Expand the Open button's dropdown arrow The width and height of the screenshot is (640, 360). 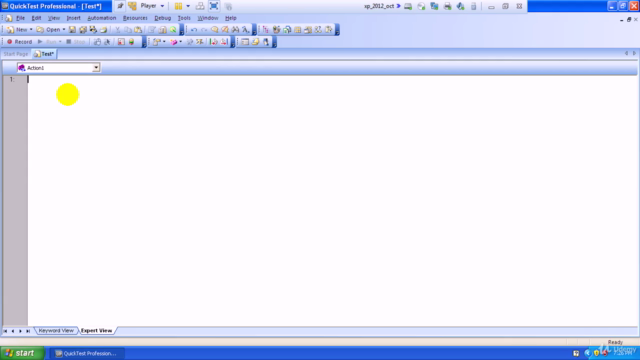click(64, 29)
